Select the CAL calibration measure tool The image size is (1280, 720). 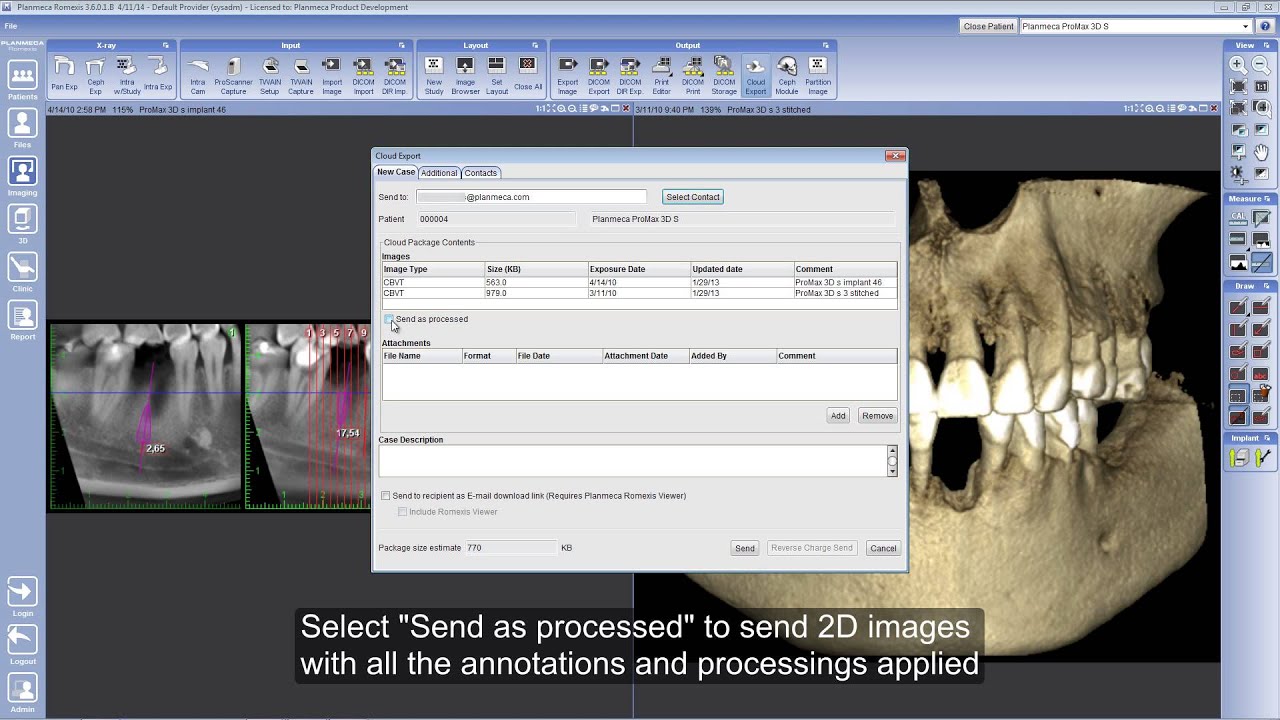coord(1238,218)
